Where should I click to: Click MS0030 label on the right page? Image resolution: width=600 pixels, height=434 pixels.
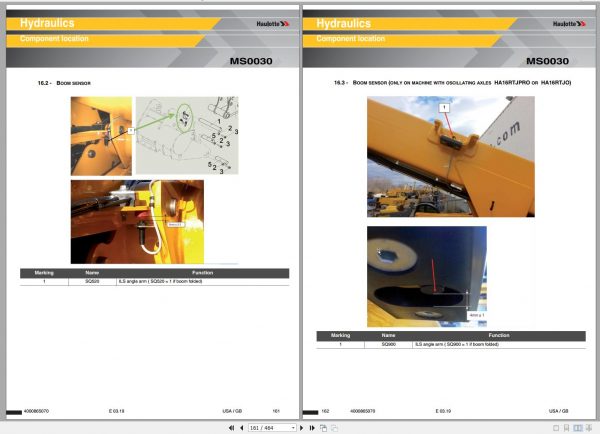coord(547,61)
